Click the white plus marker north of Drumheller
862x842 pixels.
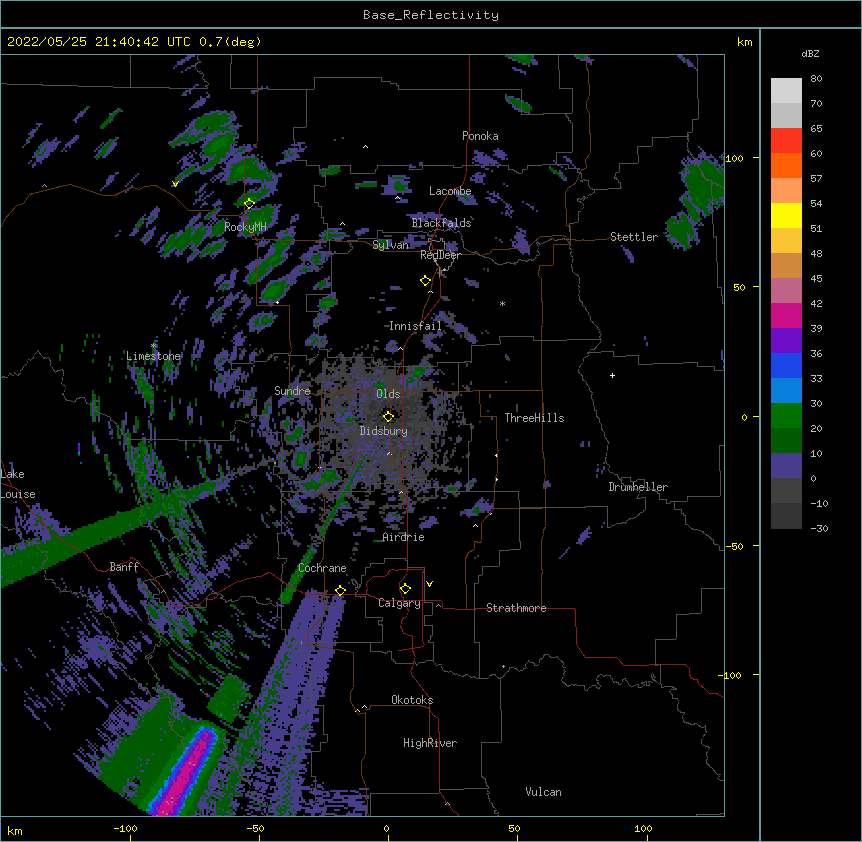[x=612, y=375]
